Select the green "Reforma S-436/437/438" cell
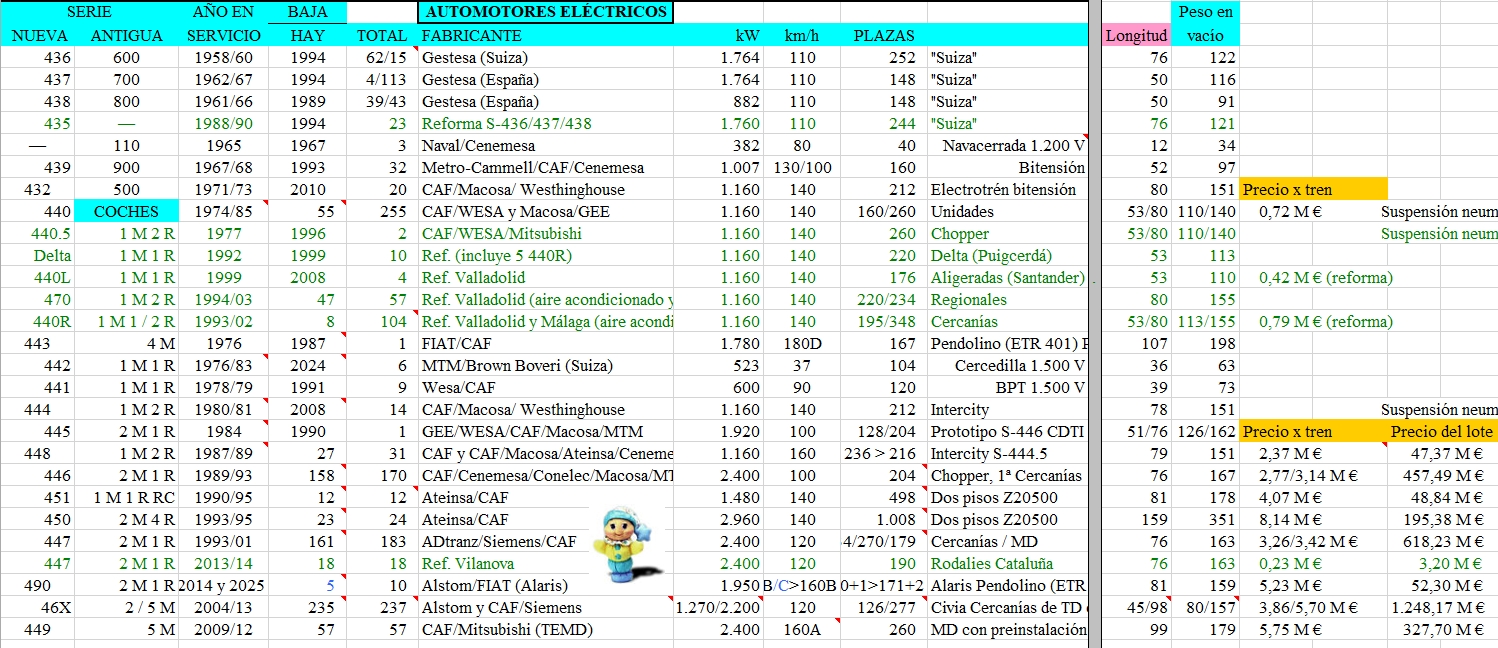 coord(507,124)
